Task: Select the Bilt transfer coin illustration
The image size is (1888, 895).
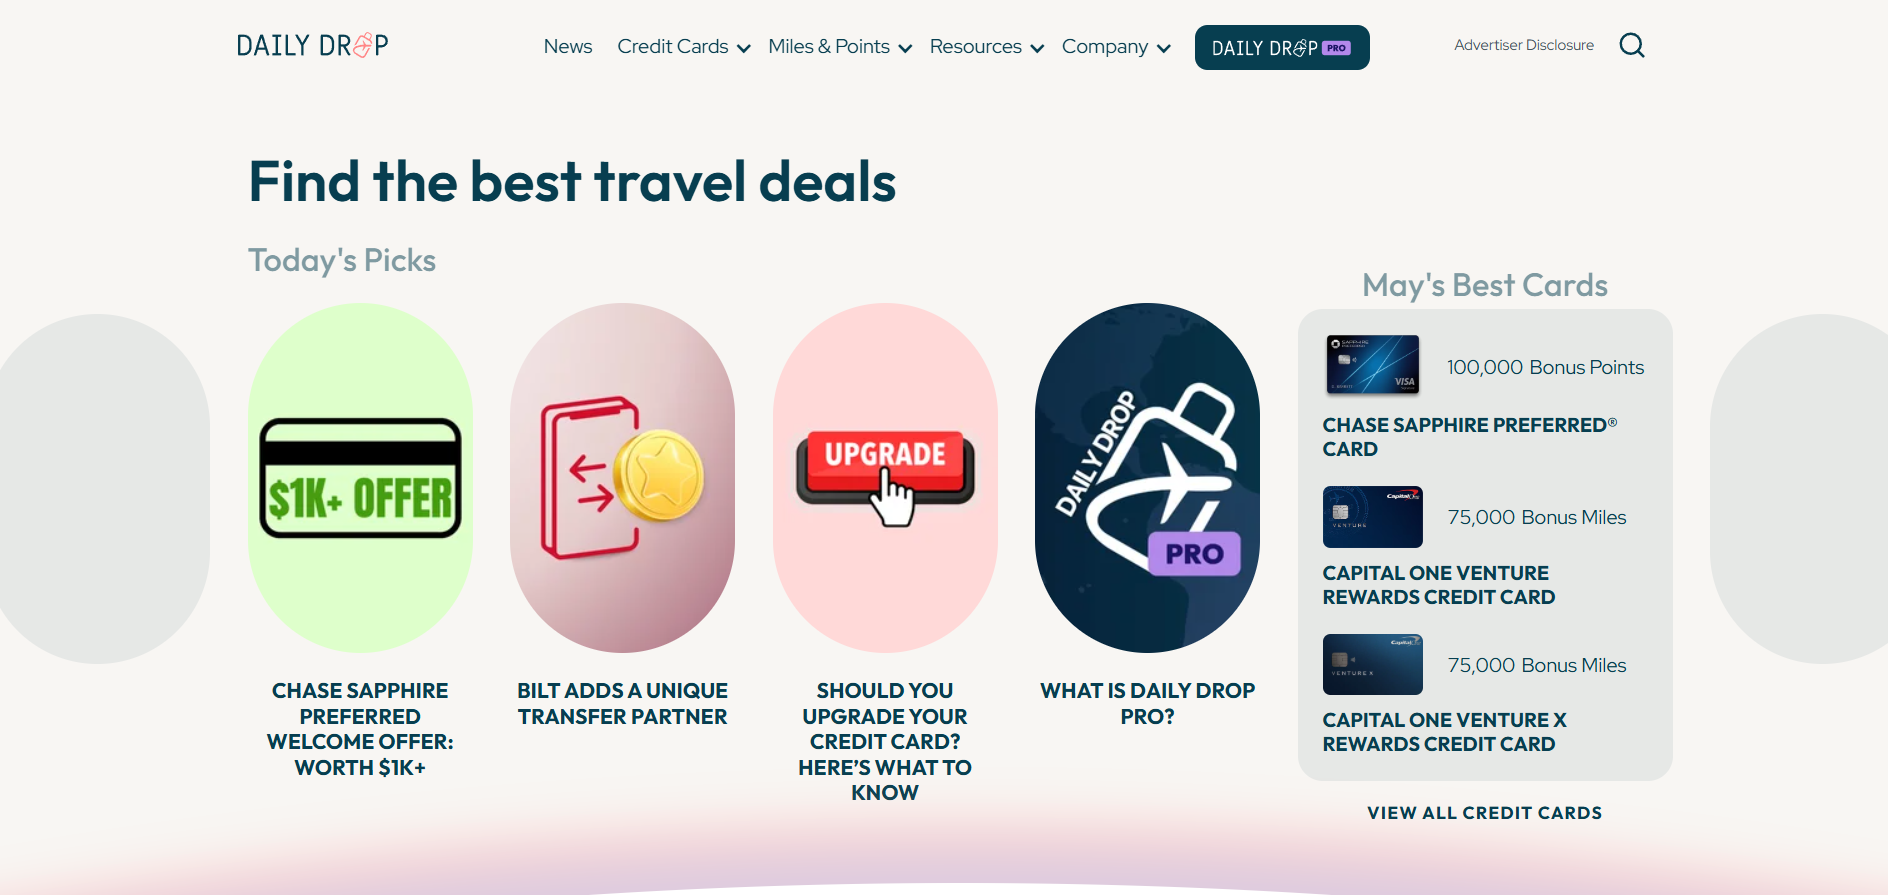Action: [x=622, y=478]
